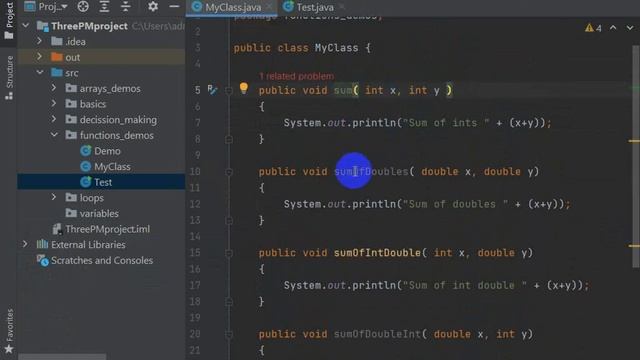Viewport: 640px width, 360px height.
Task: Click the warnings indicator showing 4
Action: point(593,28)
